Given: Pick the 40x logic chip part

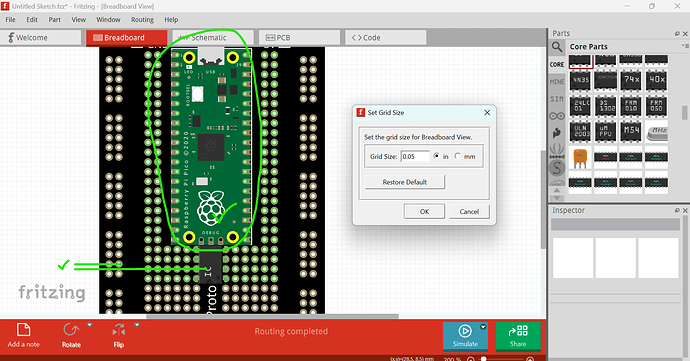Looking at the screenshot, I should tap(656, 80).
